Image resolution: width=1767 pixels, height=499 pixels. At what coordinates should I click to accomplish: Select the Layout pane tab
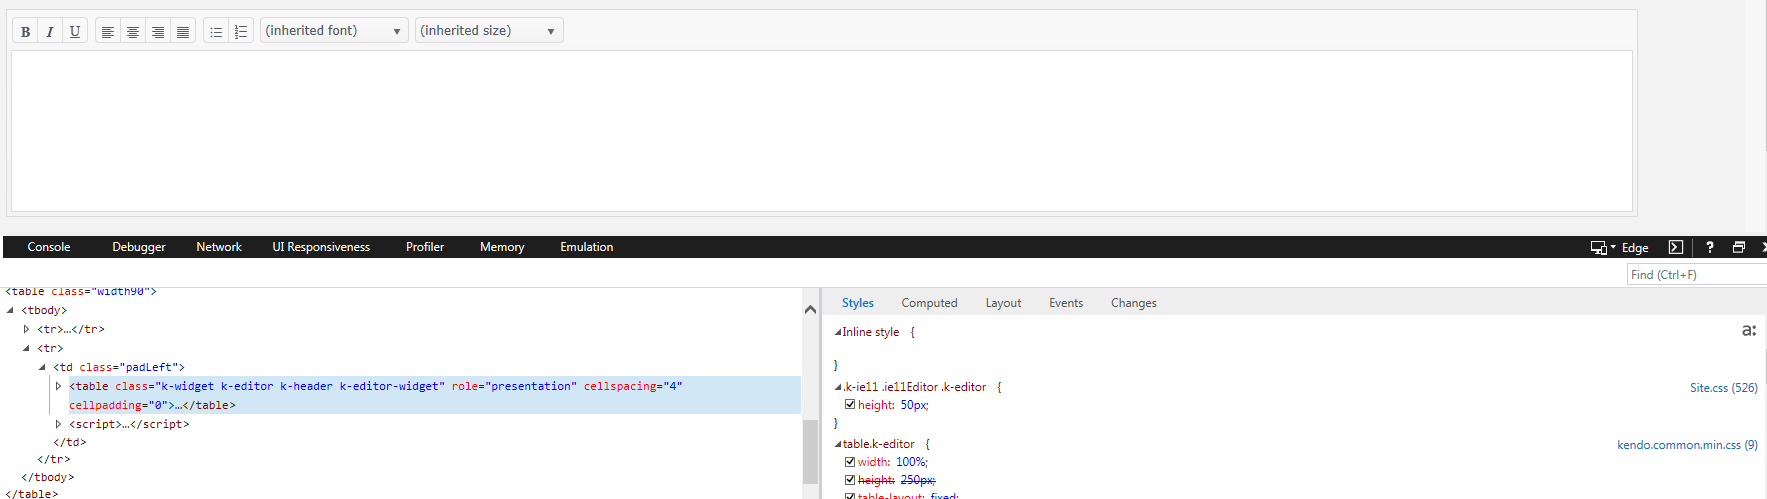pyautogui.click(x=1003, y=303)
